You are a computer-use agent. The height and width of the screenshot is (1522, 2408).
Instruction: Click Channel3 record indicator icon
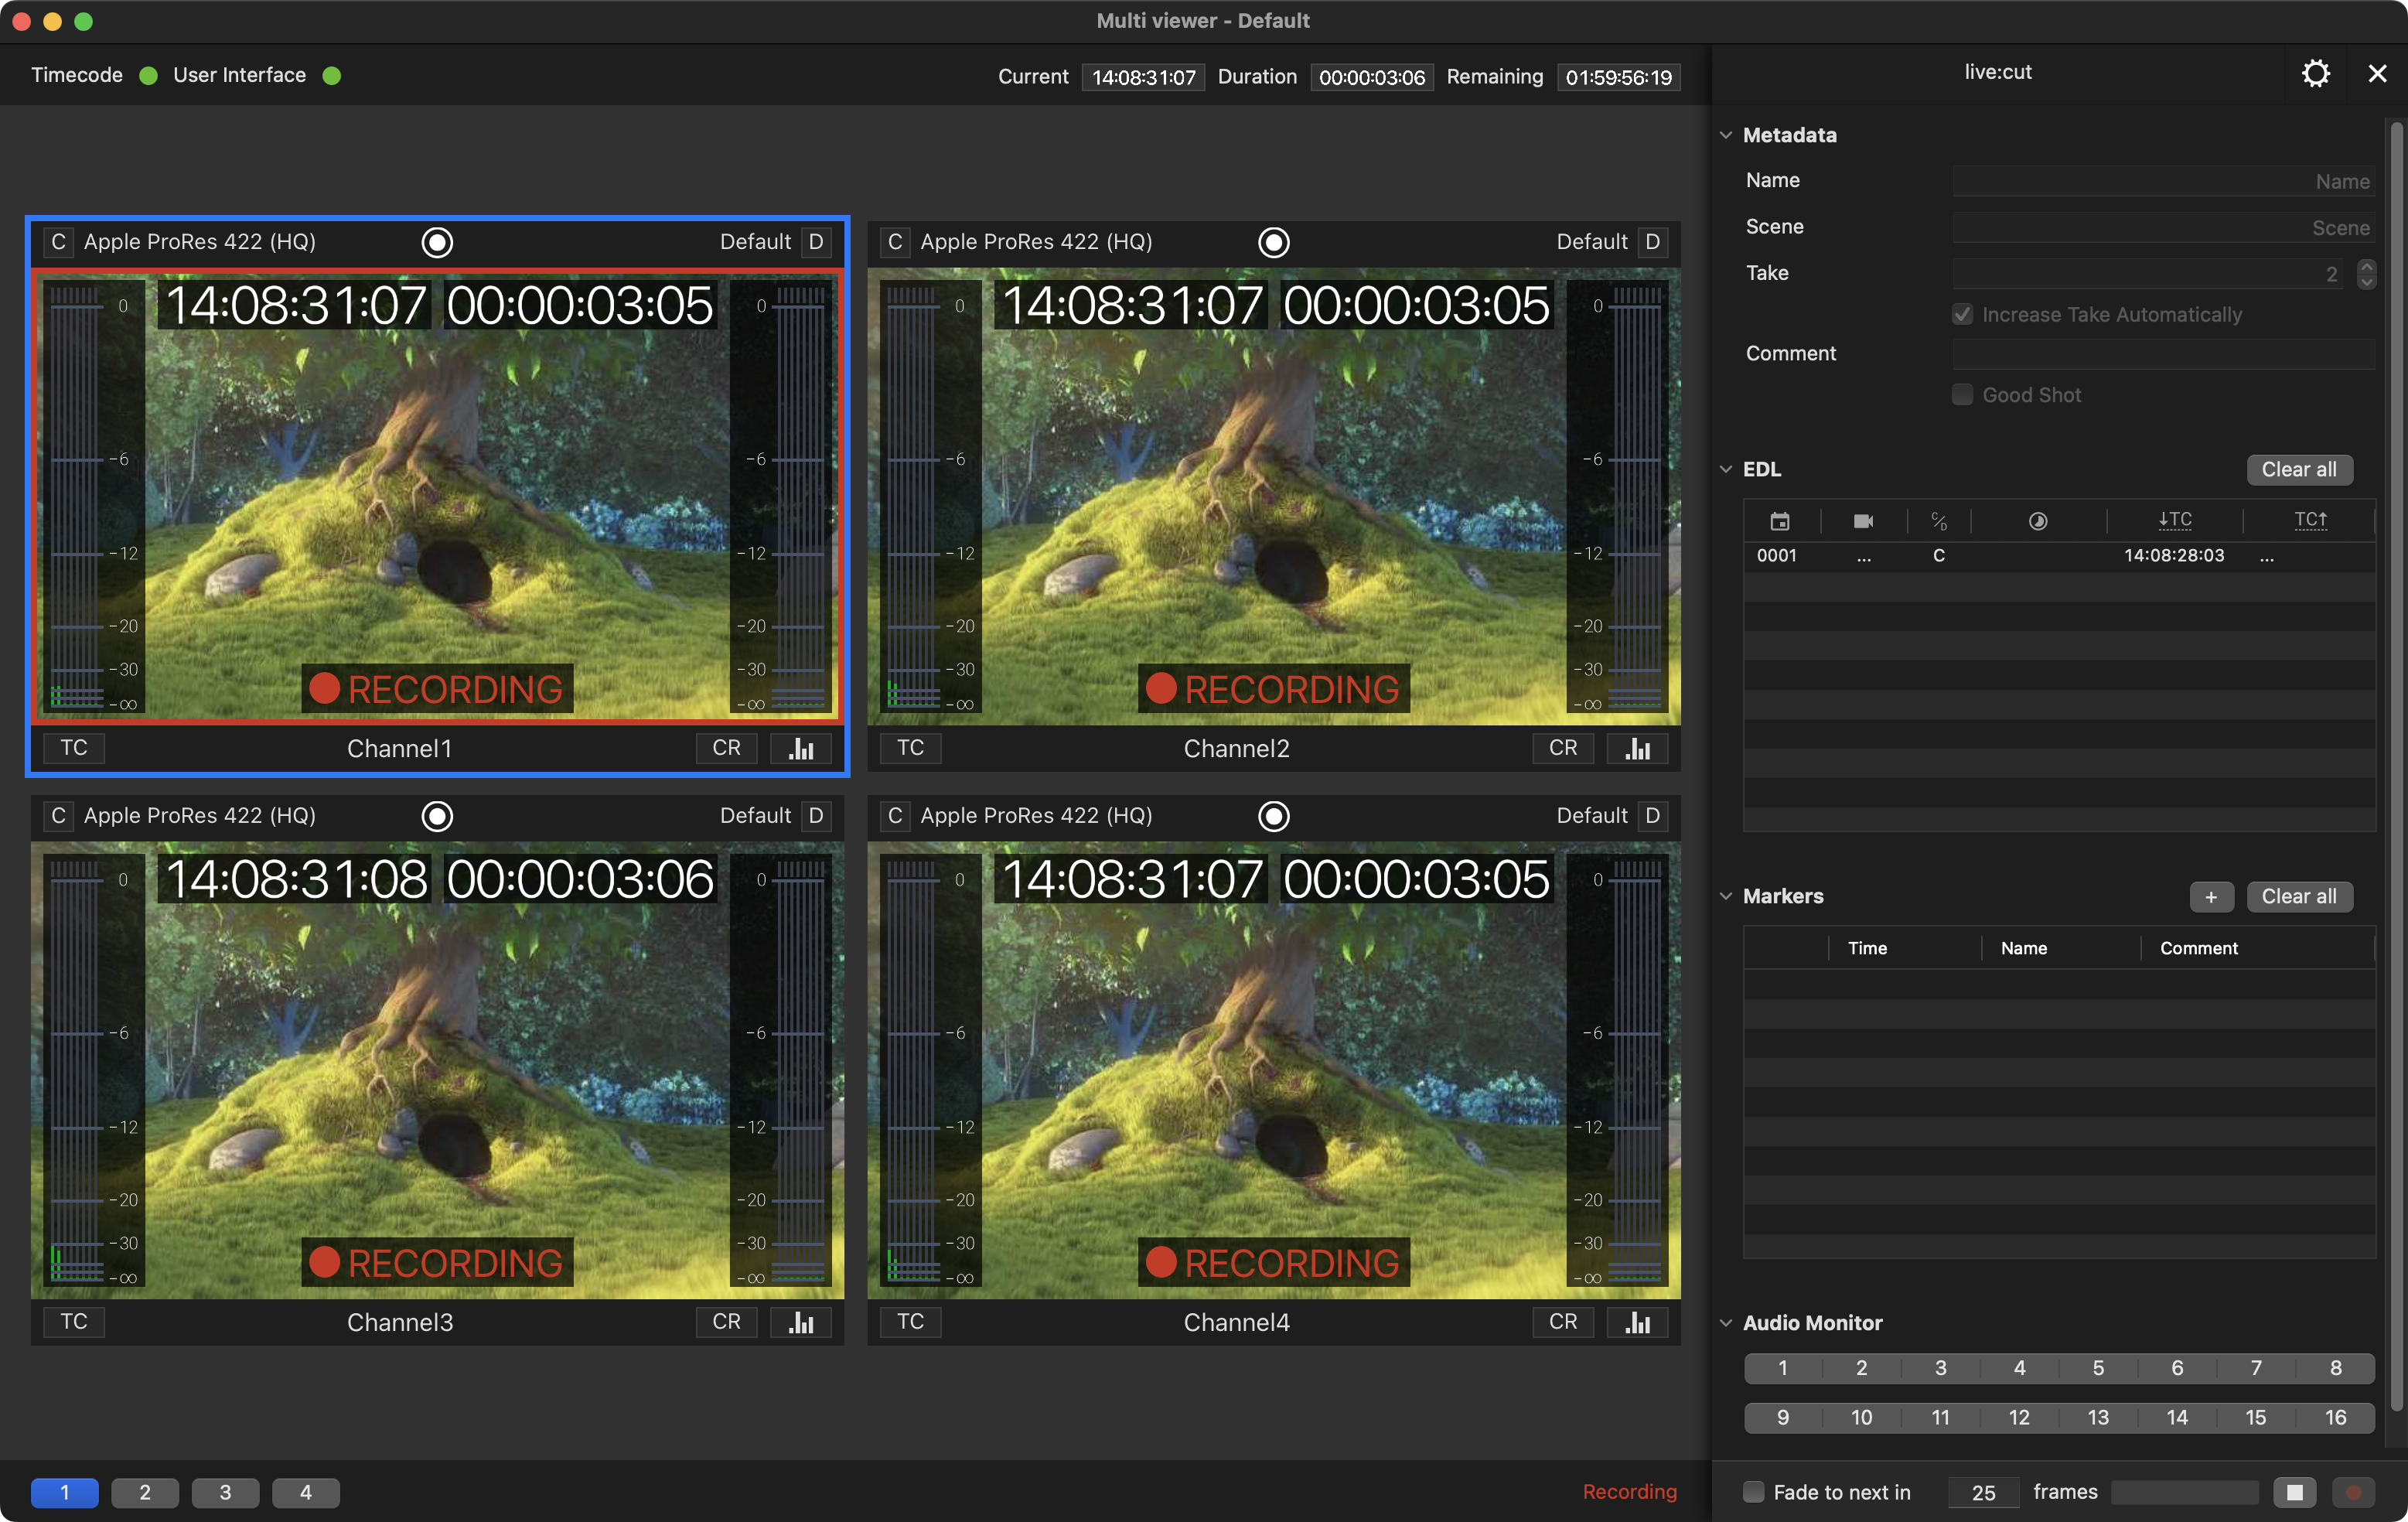click(437, 816)
